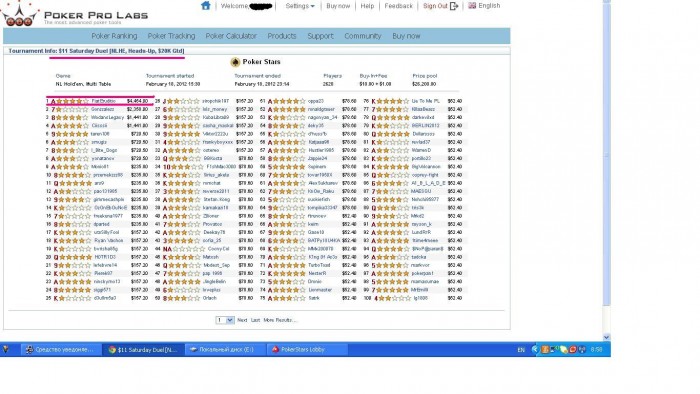Open the Help link

[x=367, y=6]
